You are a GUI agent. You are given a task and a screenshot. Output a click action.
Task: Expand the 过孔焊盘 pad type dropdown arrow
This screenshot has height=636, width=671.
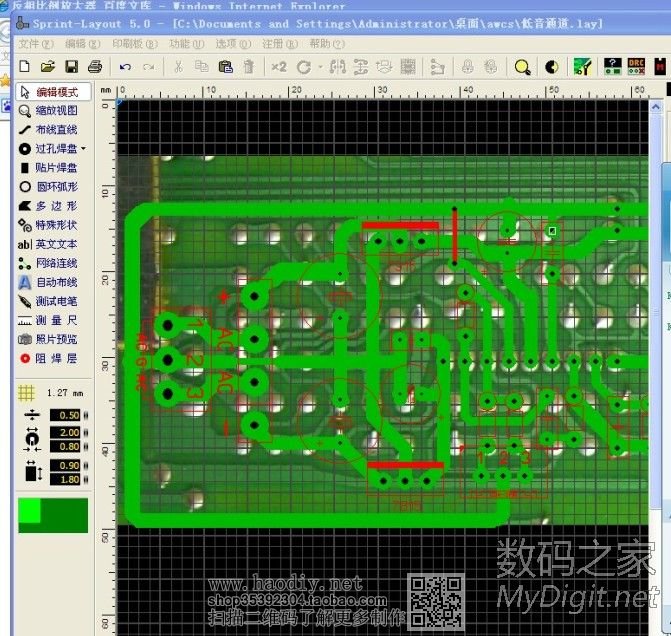[x=84, y=149]
